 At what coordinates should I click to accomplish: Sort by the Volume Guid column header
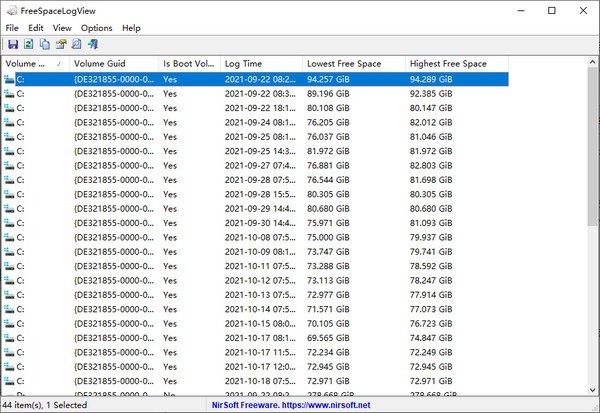pos(114,64)
